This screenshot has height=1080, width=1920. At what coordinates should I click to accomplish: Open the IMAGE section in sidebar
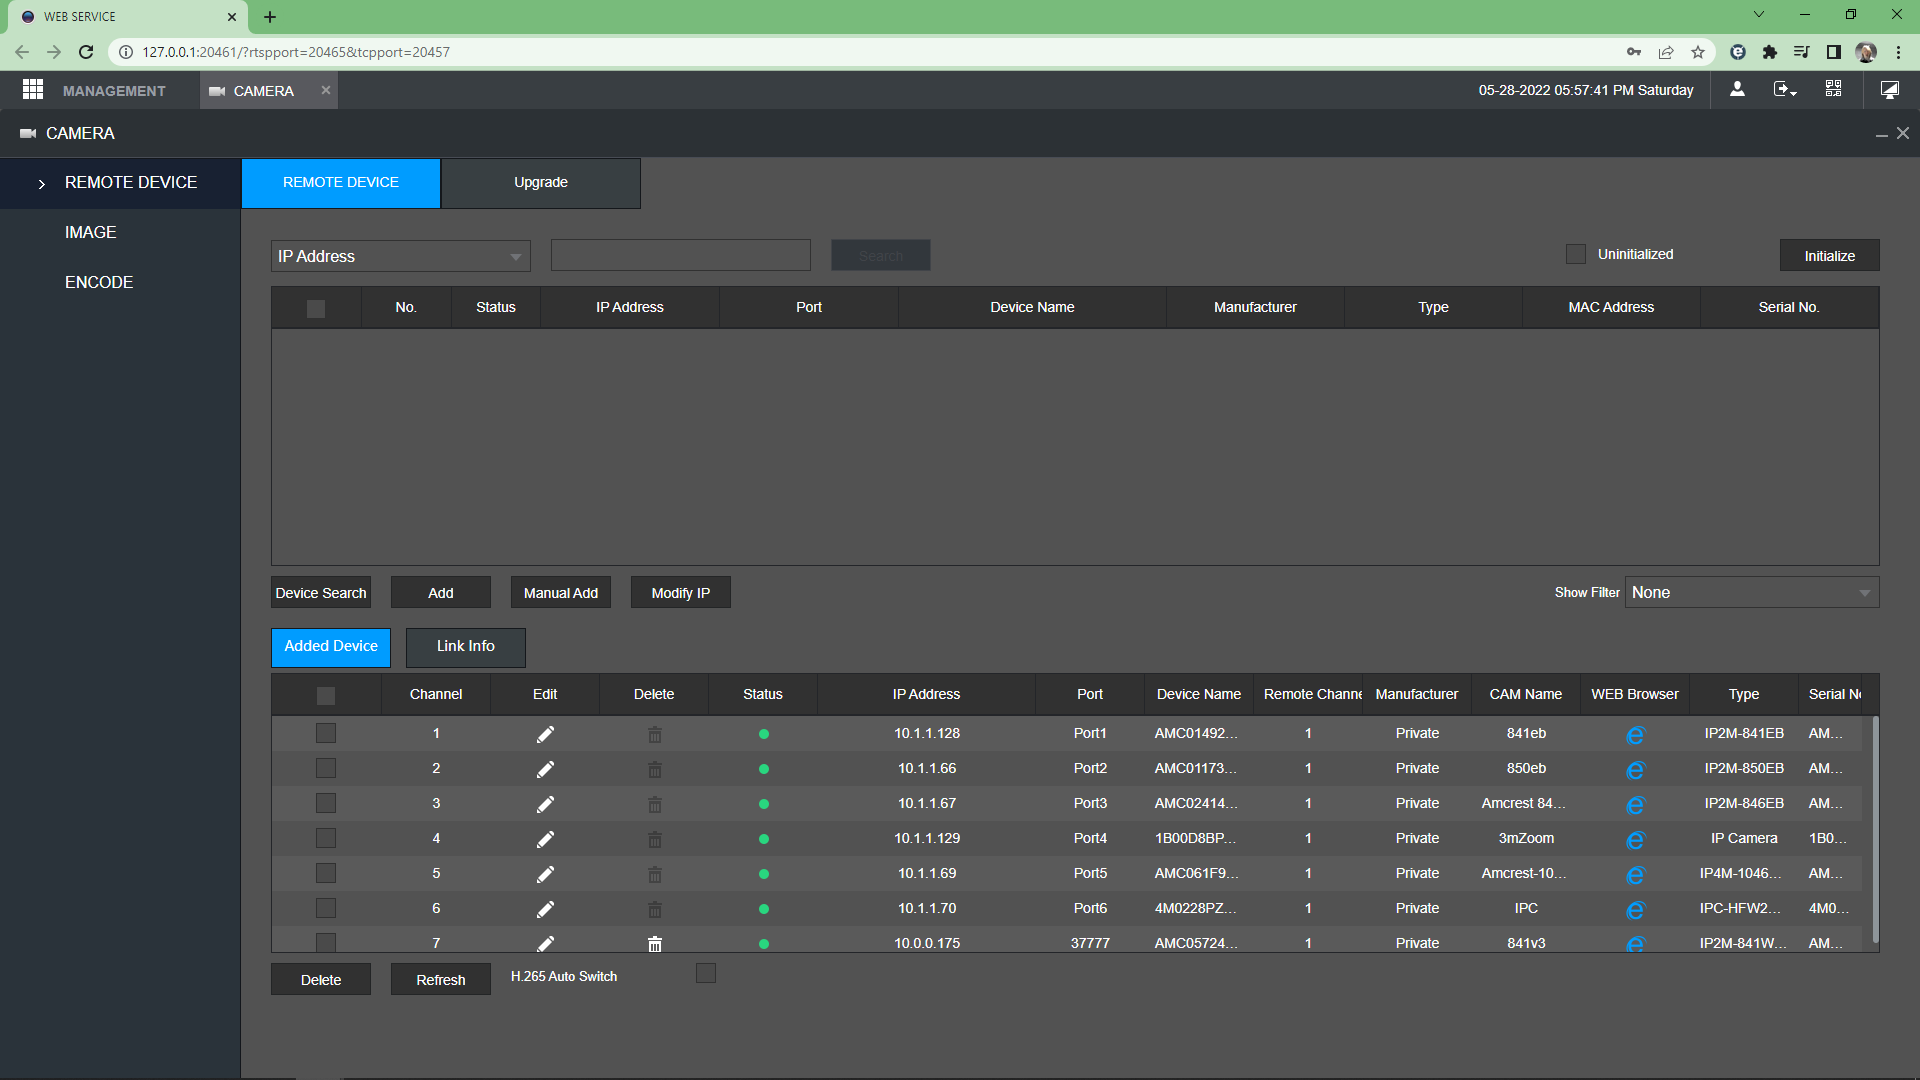pyautogui.click(x=90, y=232)
